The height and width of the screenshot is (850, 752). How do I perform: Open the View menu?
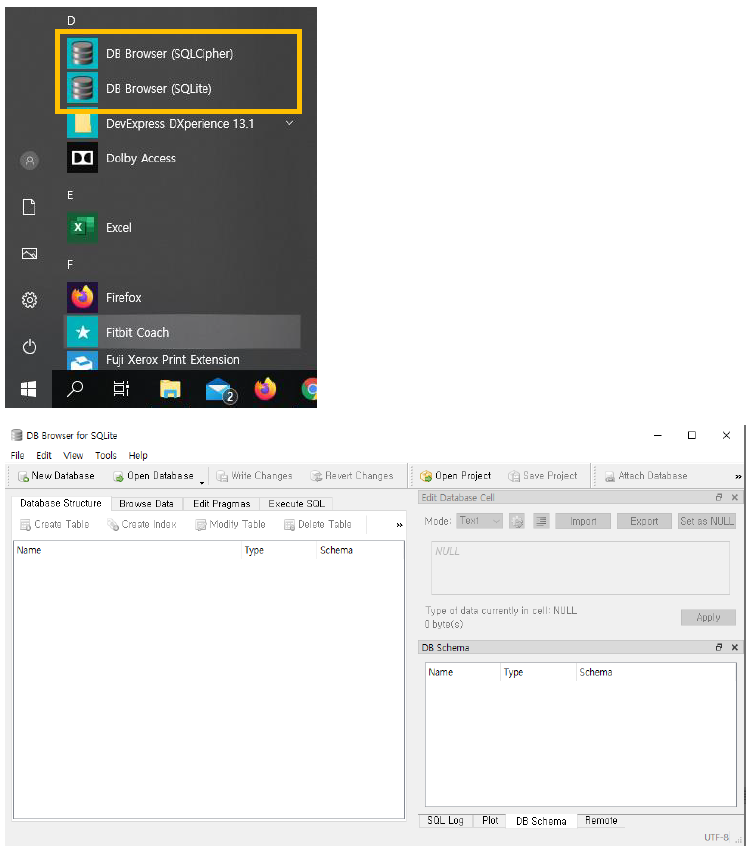coord(73,455)
